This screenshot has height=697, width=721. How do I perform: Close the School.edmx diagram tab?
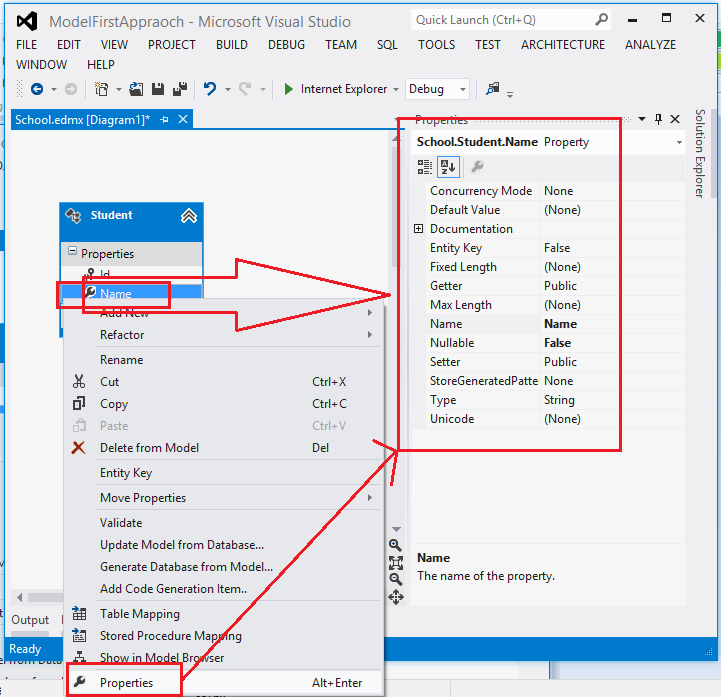[183, 120]
